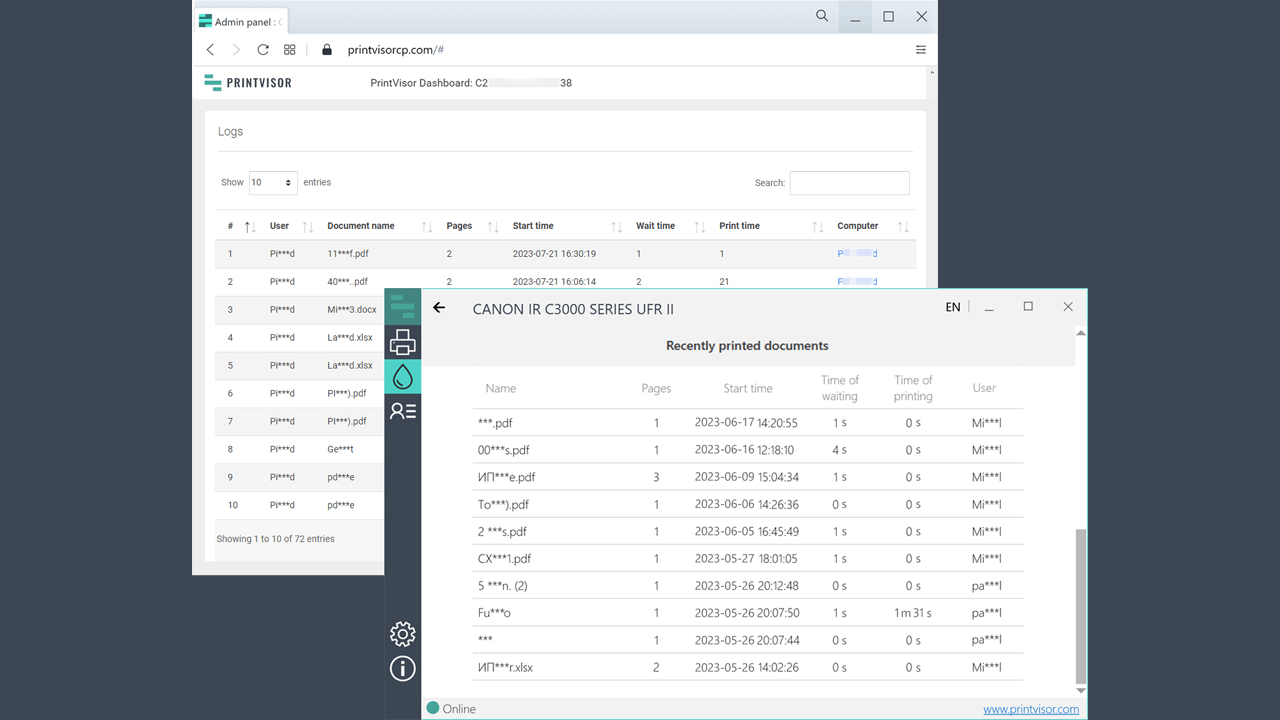Open settings gear in PrintVisor sidebar

(x=403, y=634)
